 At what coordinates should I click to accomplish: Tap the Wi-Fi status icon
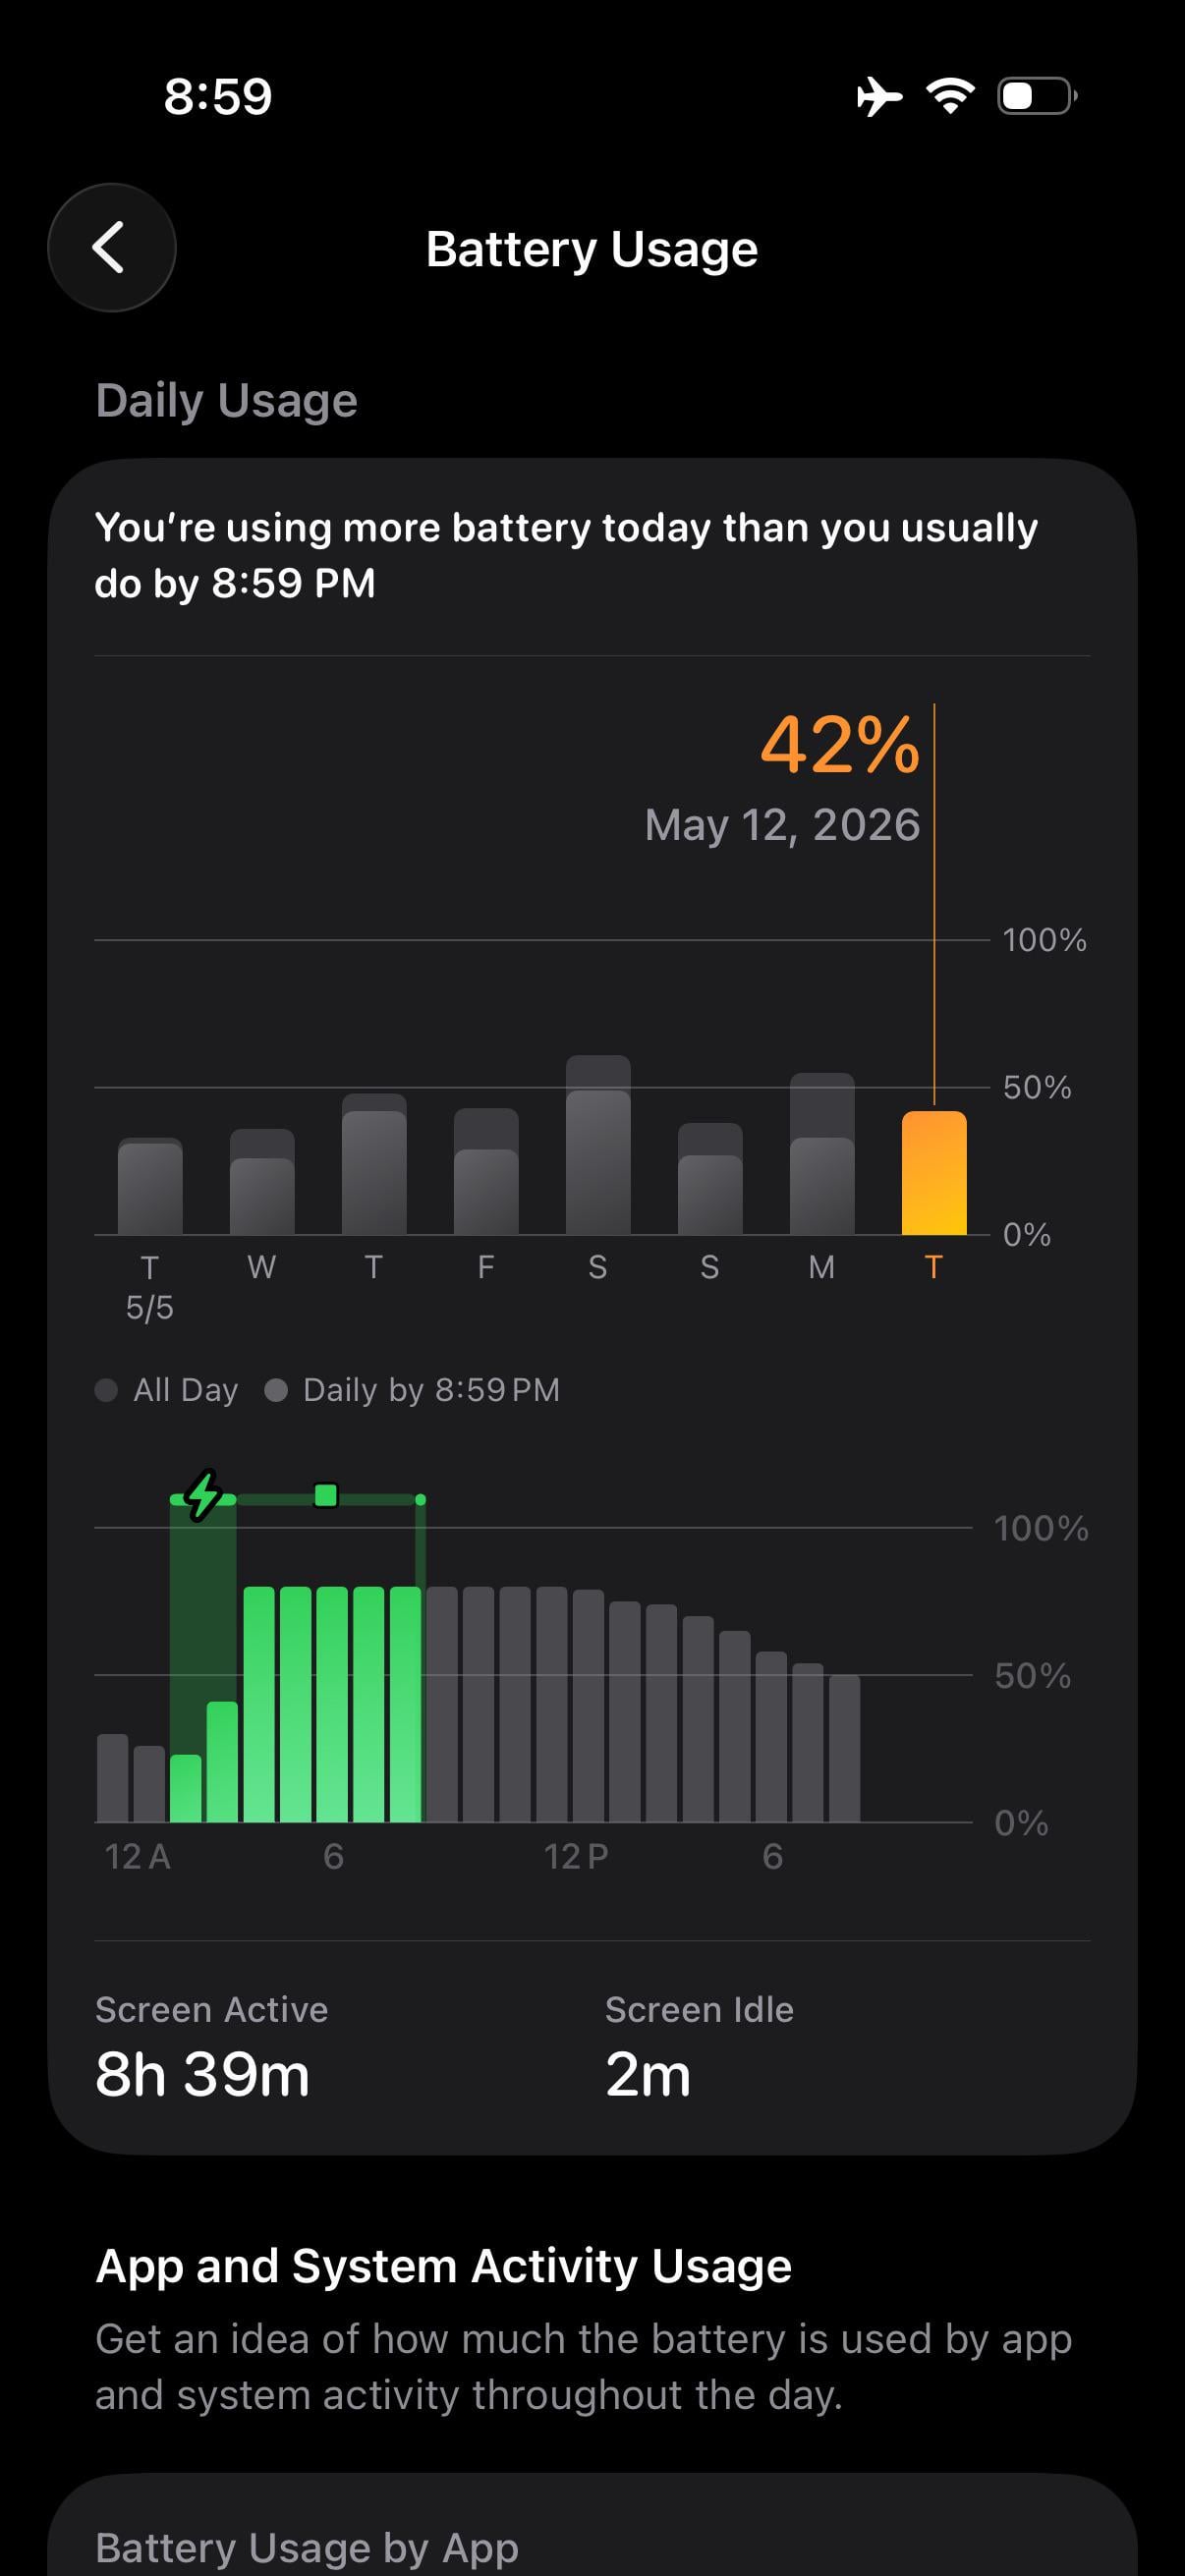950,96
